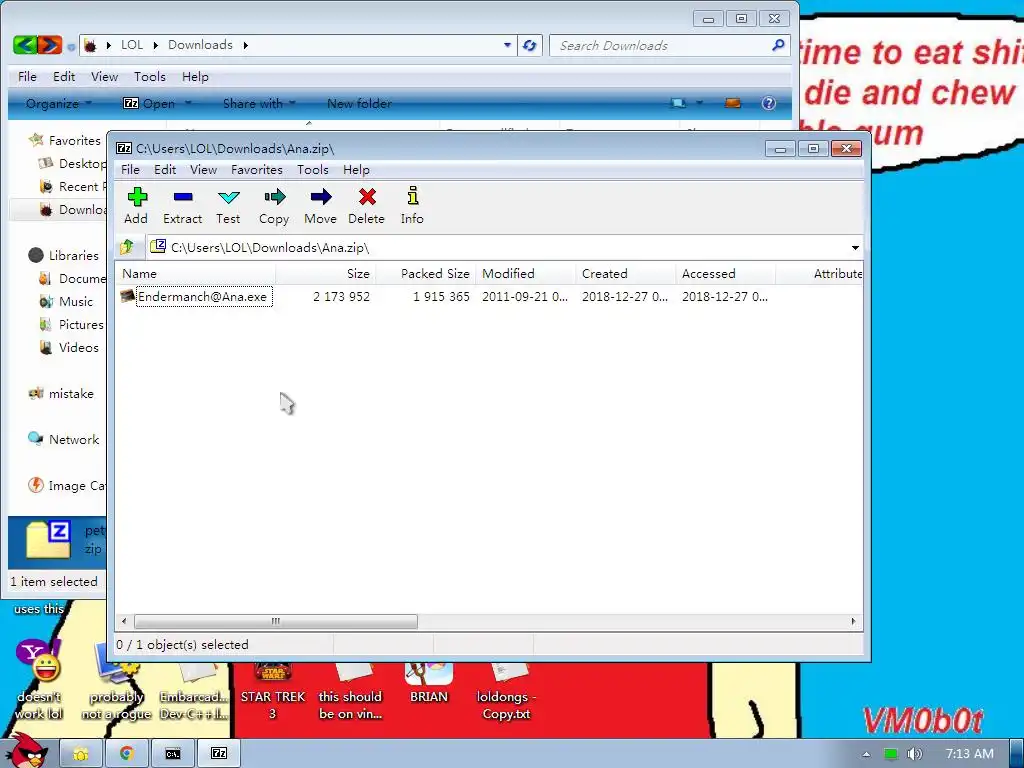Open command prompt taskbar button
1024x768 pixels.
(172, 754)
